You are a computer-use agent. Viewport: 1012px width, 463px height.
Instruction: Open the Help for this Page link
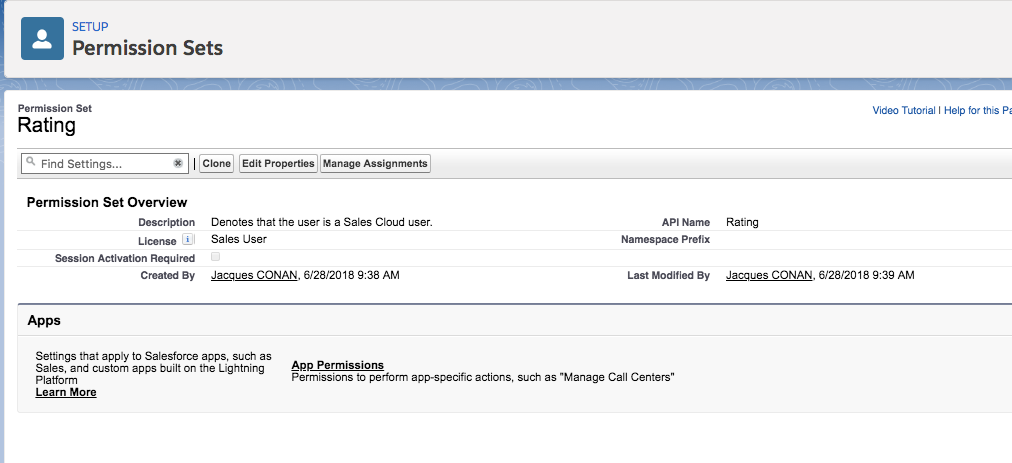(x=976, y=110)
